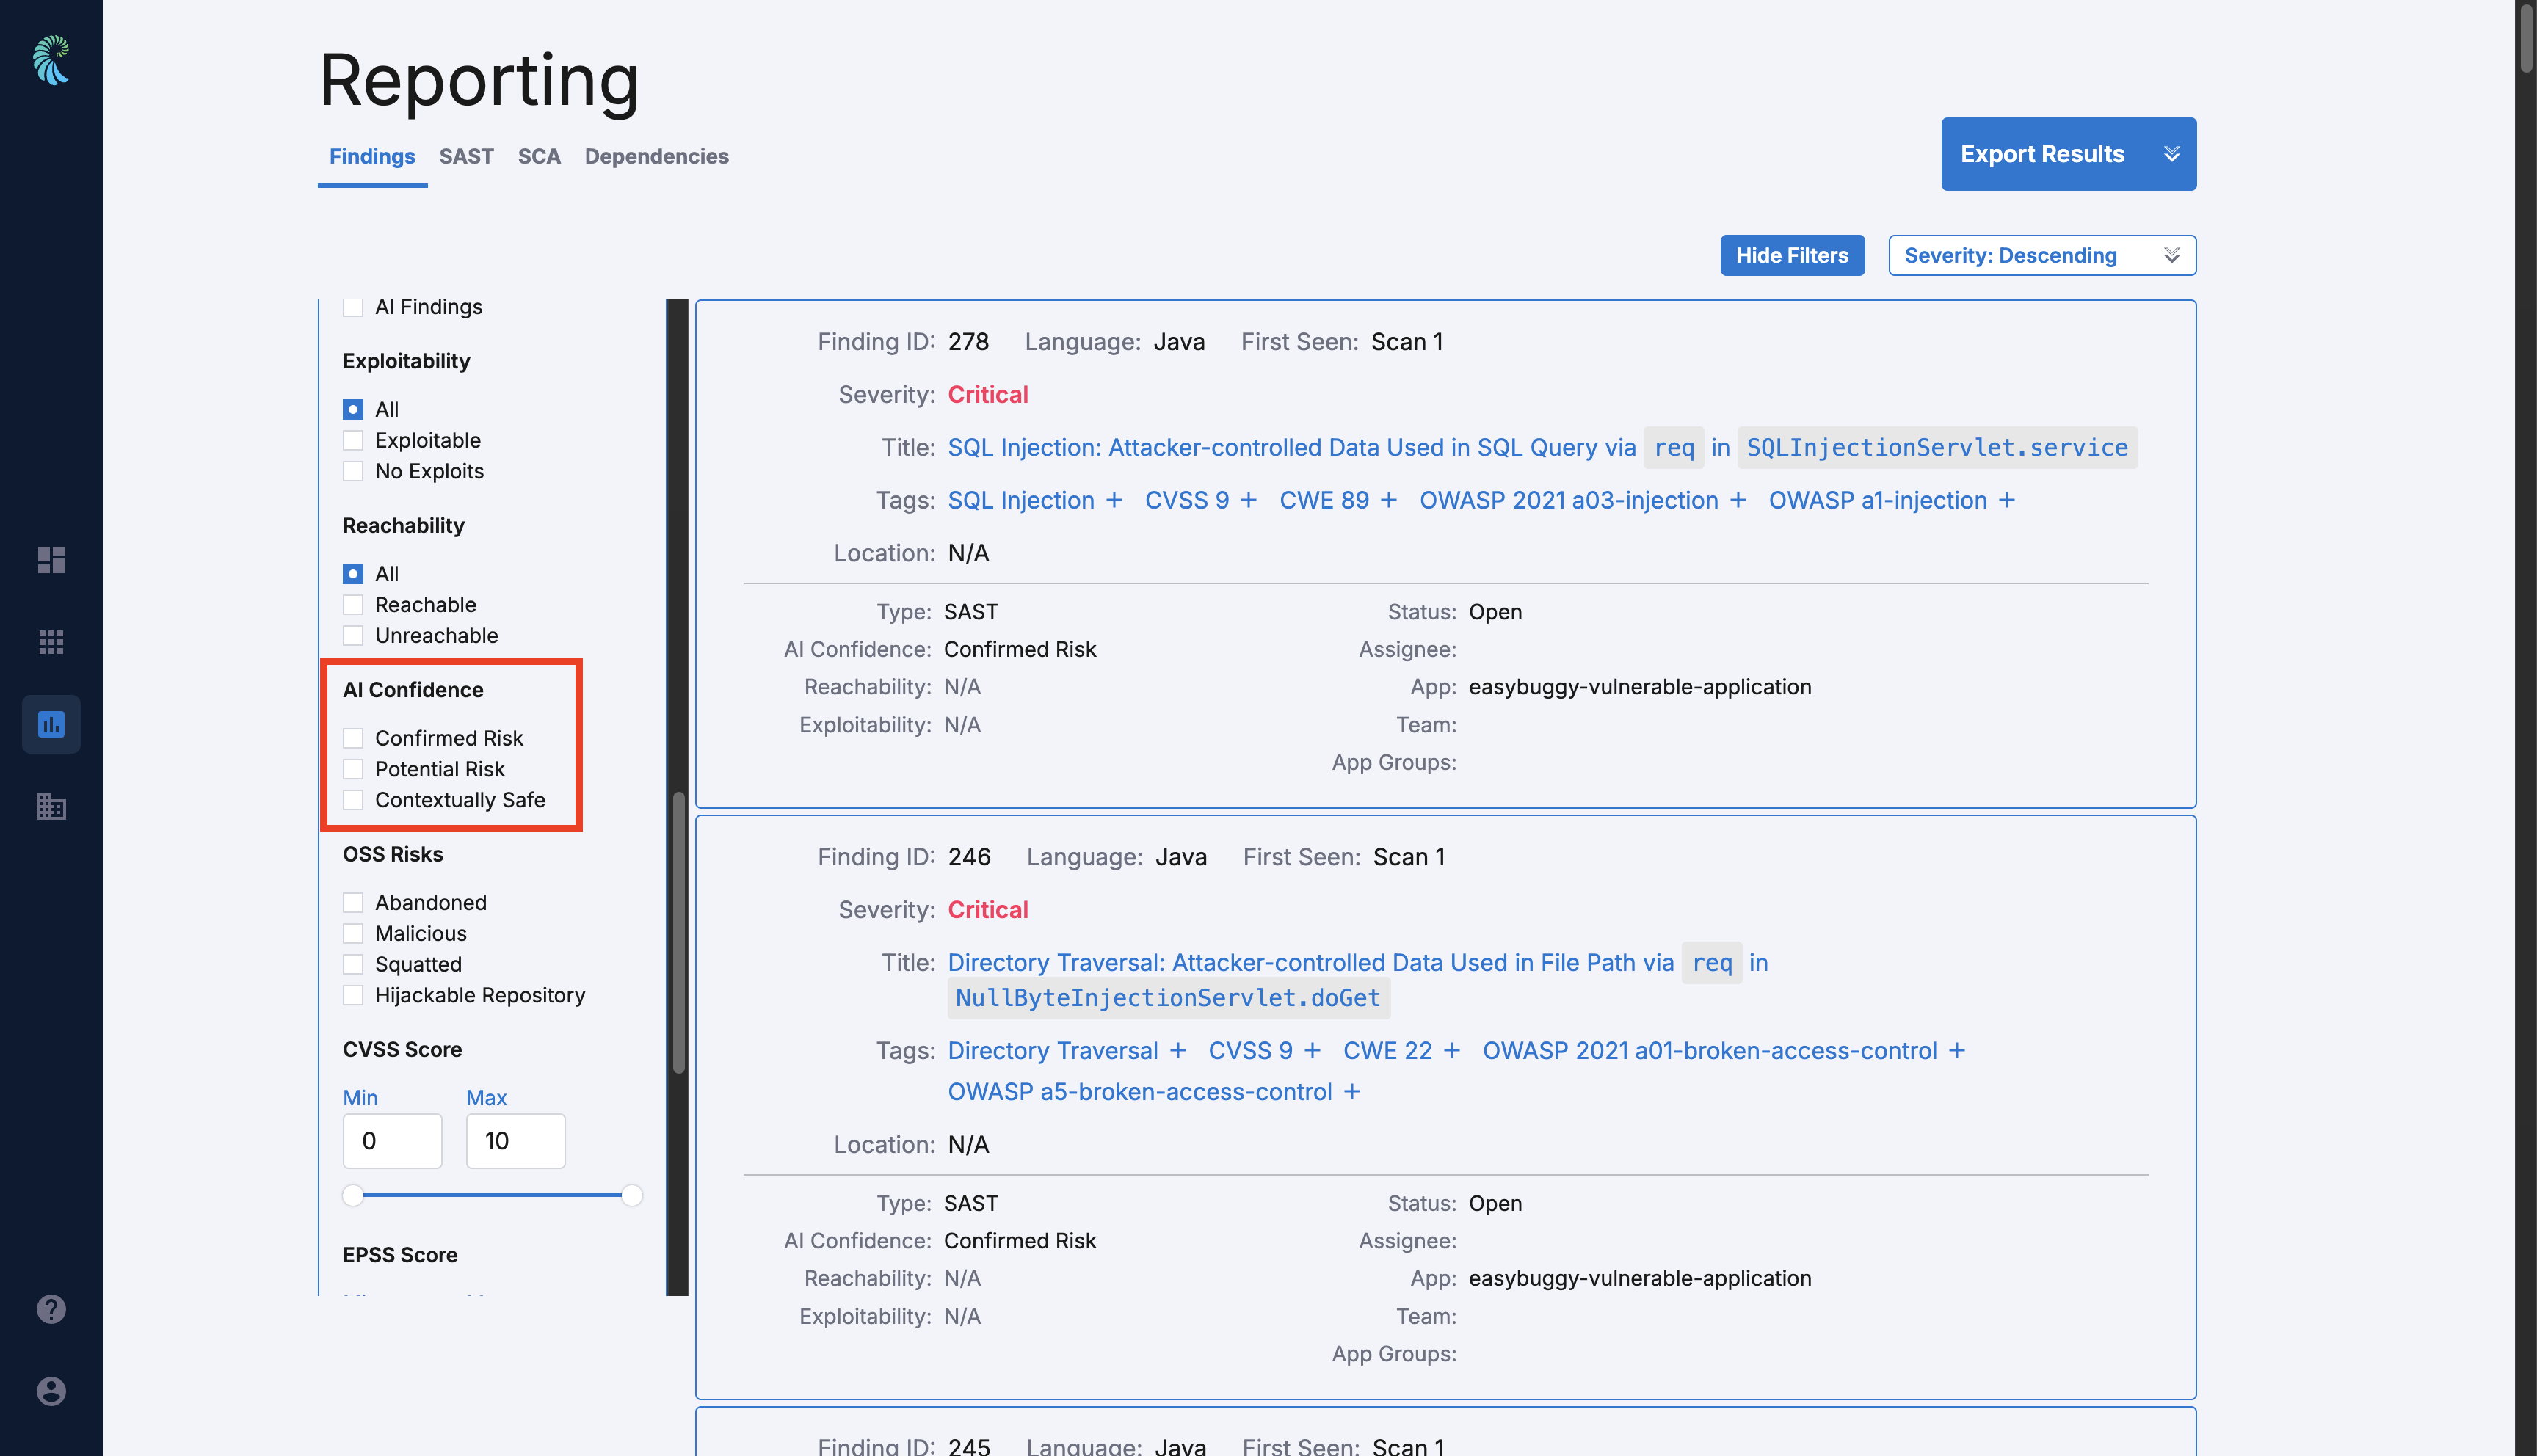Viewport: 2537px width, 1456px height.
Task: Check the AI Findings checkbox
Action: point(353,307)
